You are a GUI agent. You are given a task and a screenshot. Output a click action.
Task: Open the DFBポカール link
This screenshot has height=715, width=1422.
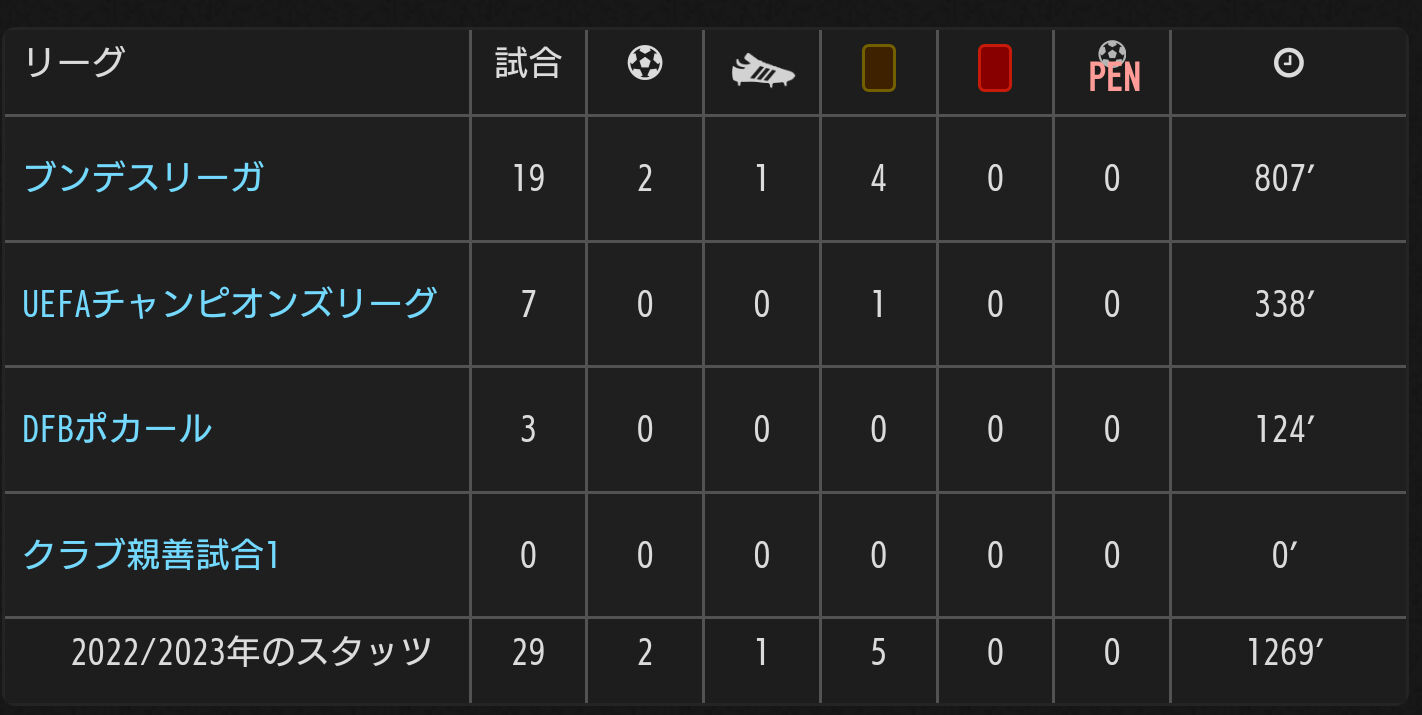point(117,429)
